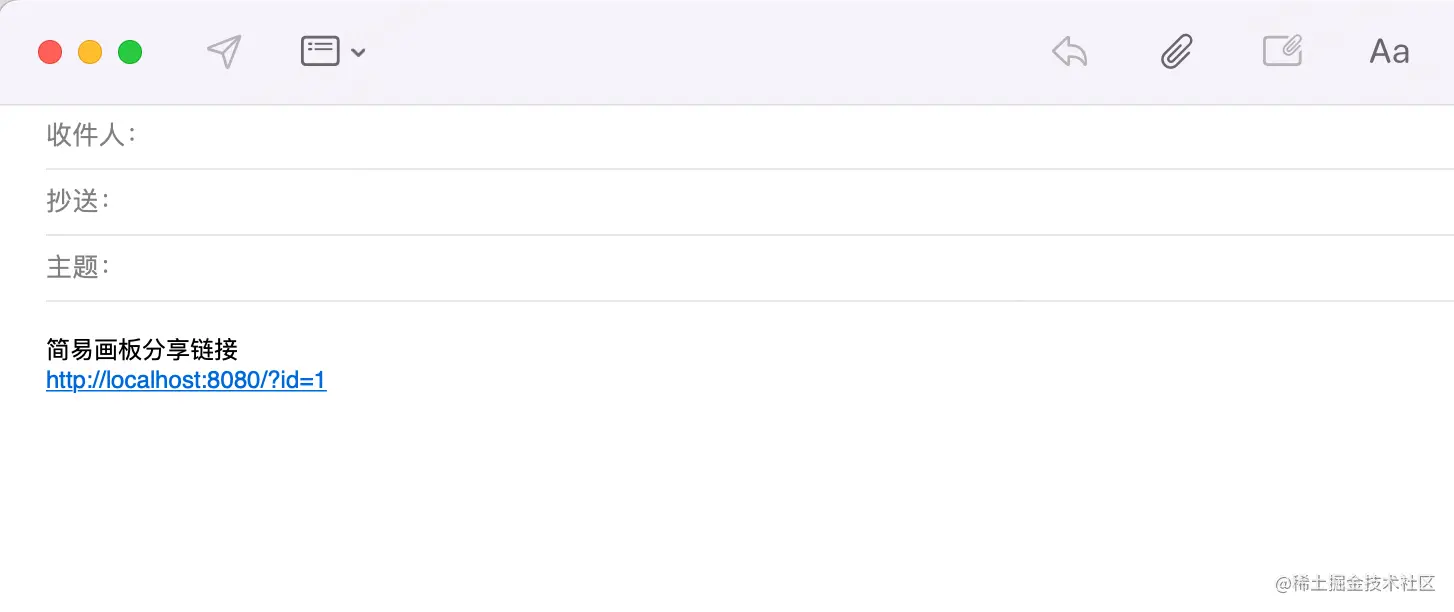Image resolution: width=1454 pixels, height=612 pixels.
Task: Minimize the window using the yellow button
Action: click(90, 52)
